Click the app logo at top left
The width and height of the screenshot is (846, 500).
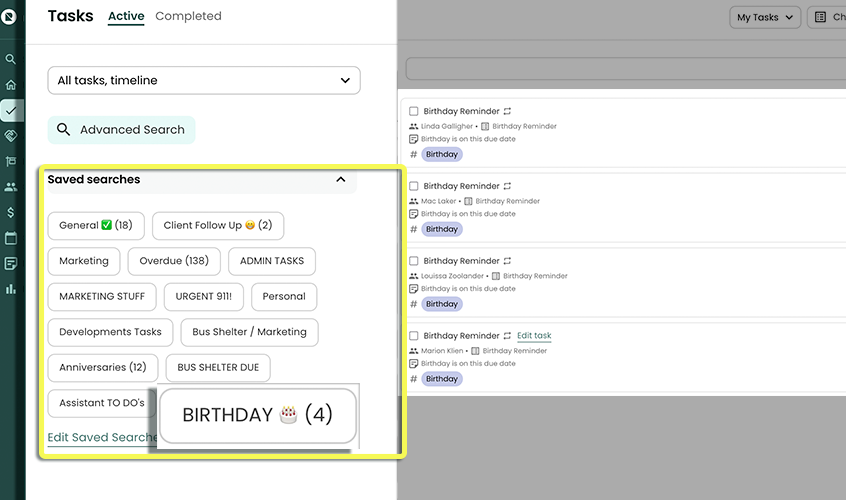[x=11, y=17]
